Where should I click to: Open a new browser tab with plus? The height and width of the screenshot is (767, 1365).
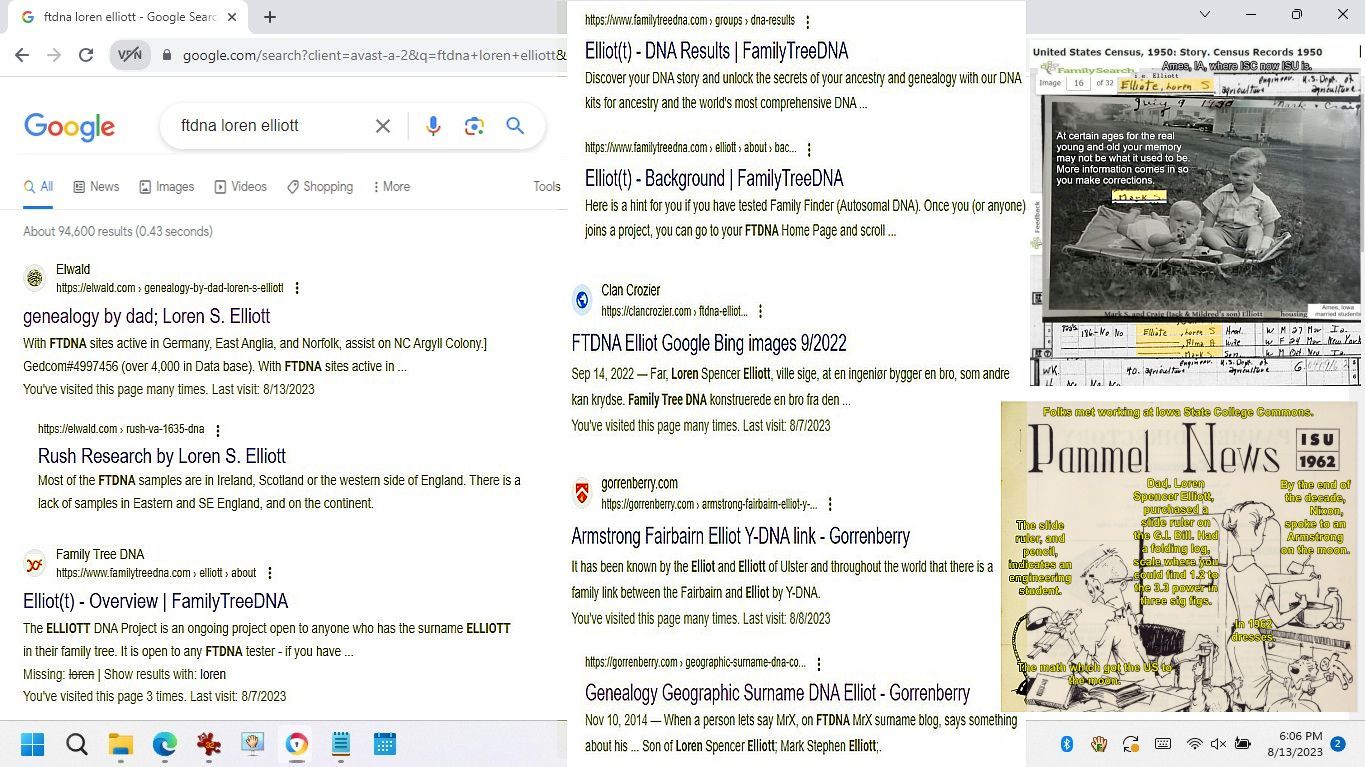point(270,17)
